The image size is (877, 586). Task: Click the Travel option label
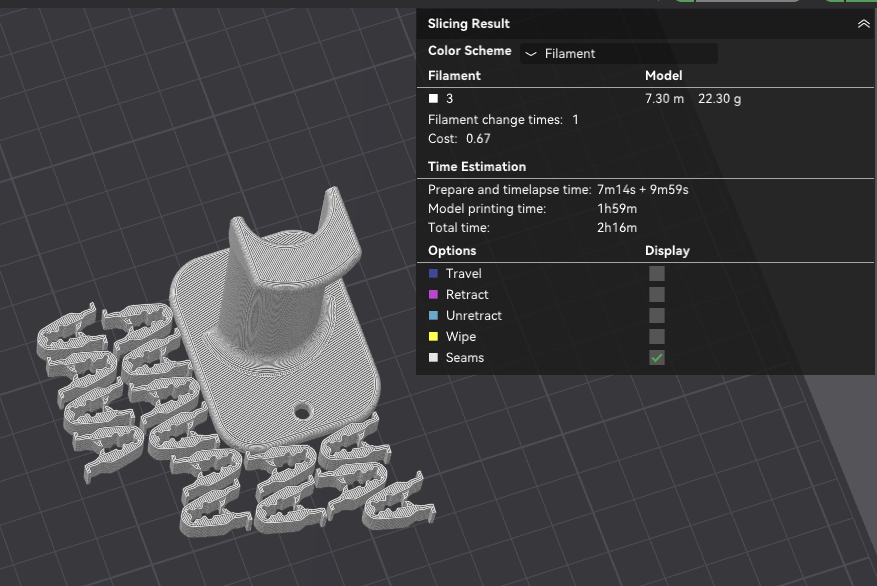pos(464,273)
